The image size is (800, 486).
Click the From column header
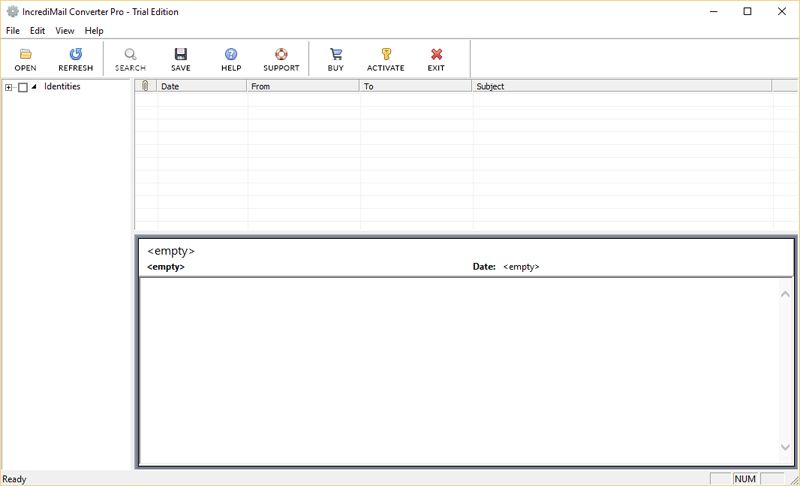302,87
